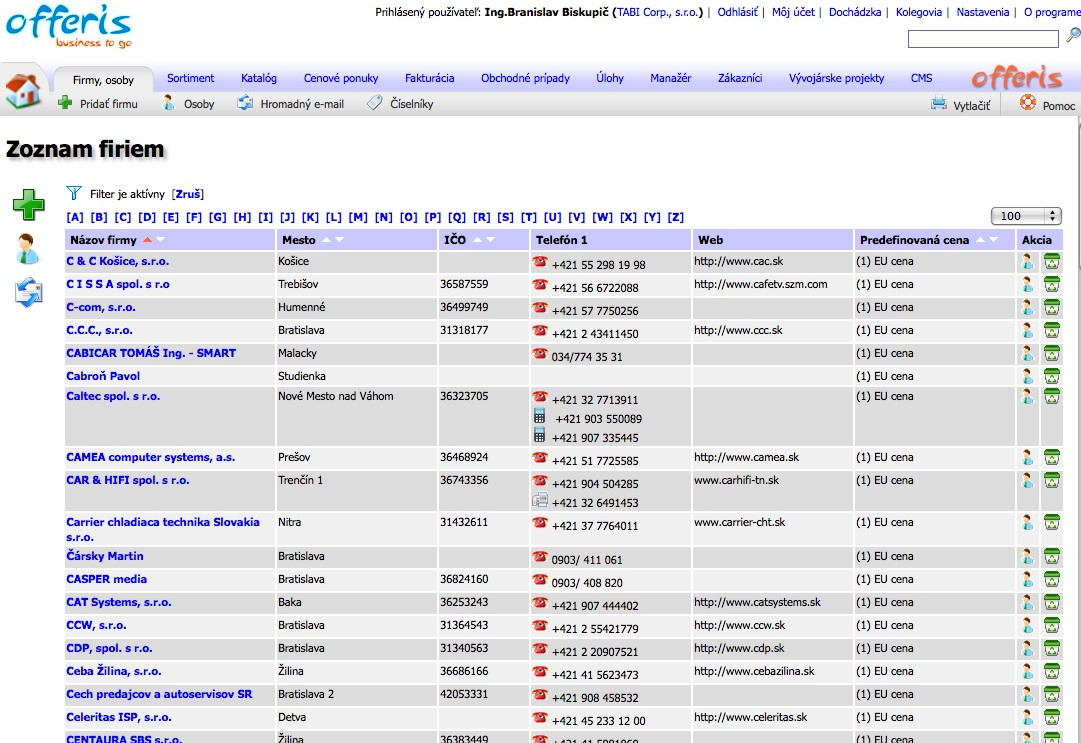Open the Môj účet link
Screen dimensions: 1081x743
(x=793, y=12)
